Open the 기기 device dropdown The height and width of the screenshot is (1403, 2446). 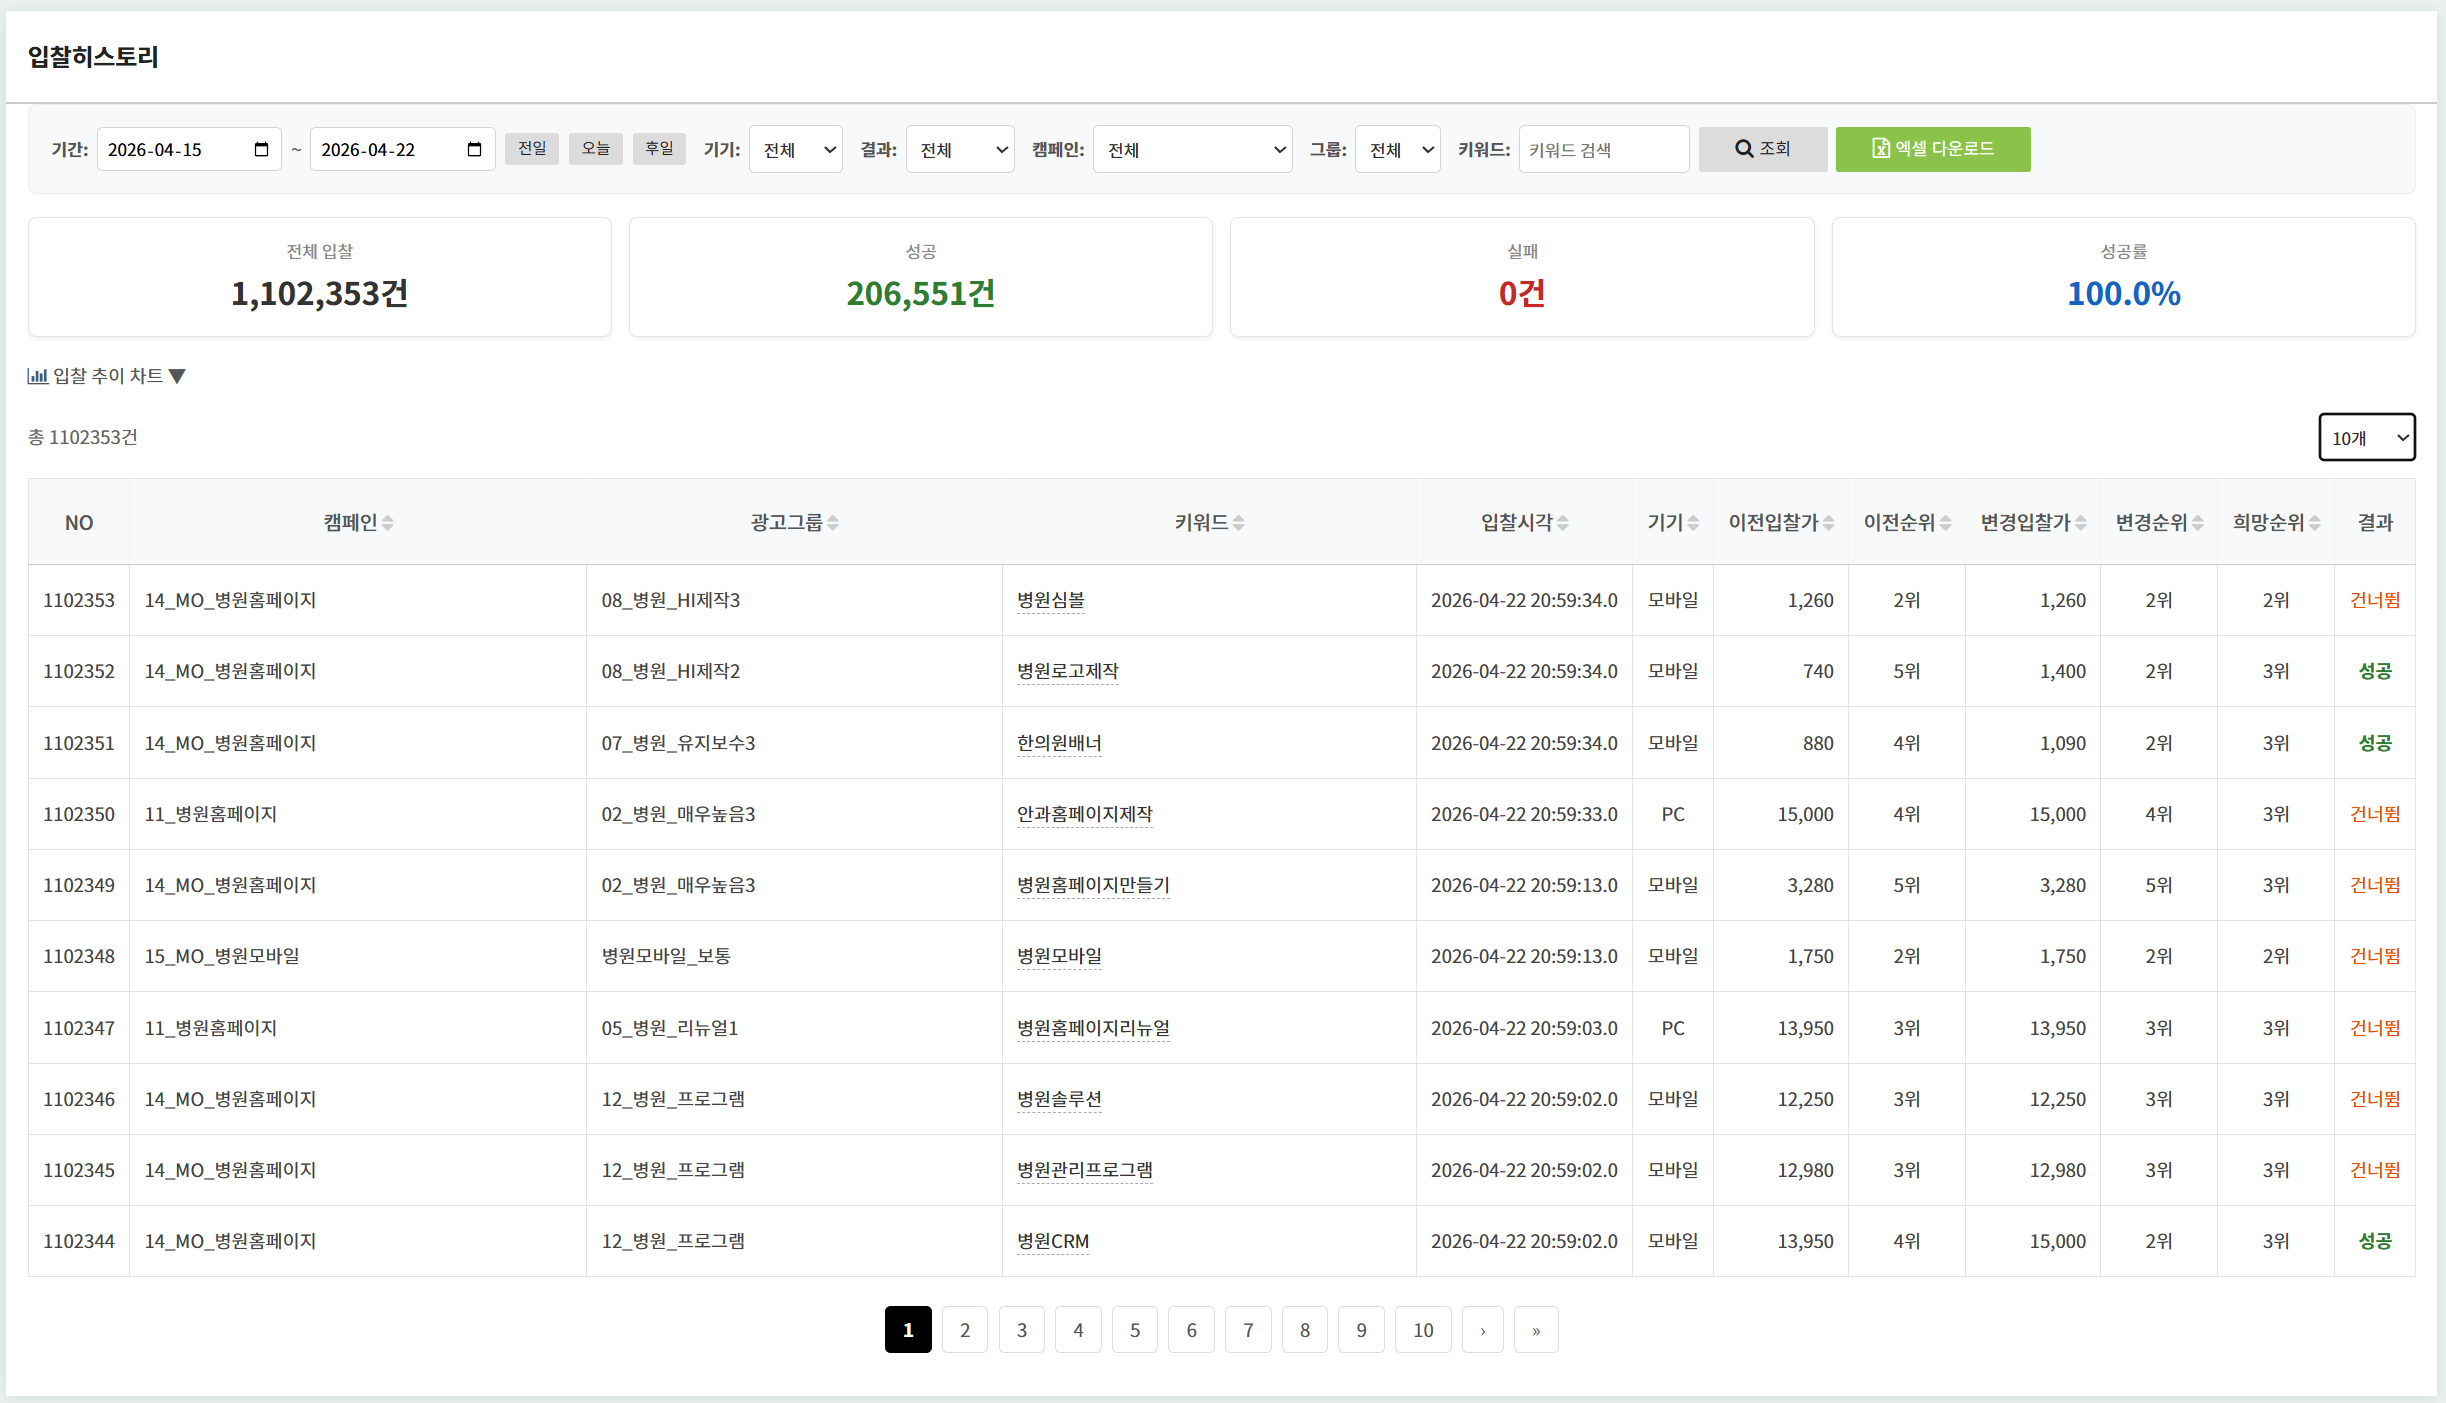[x=796, y=150]
